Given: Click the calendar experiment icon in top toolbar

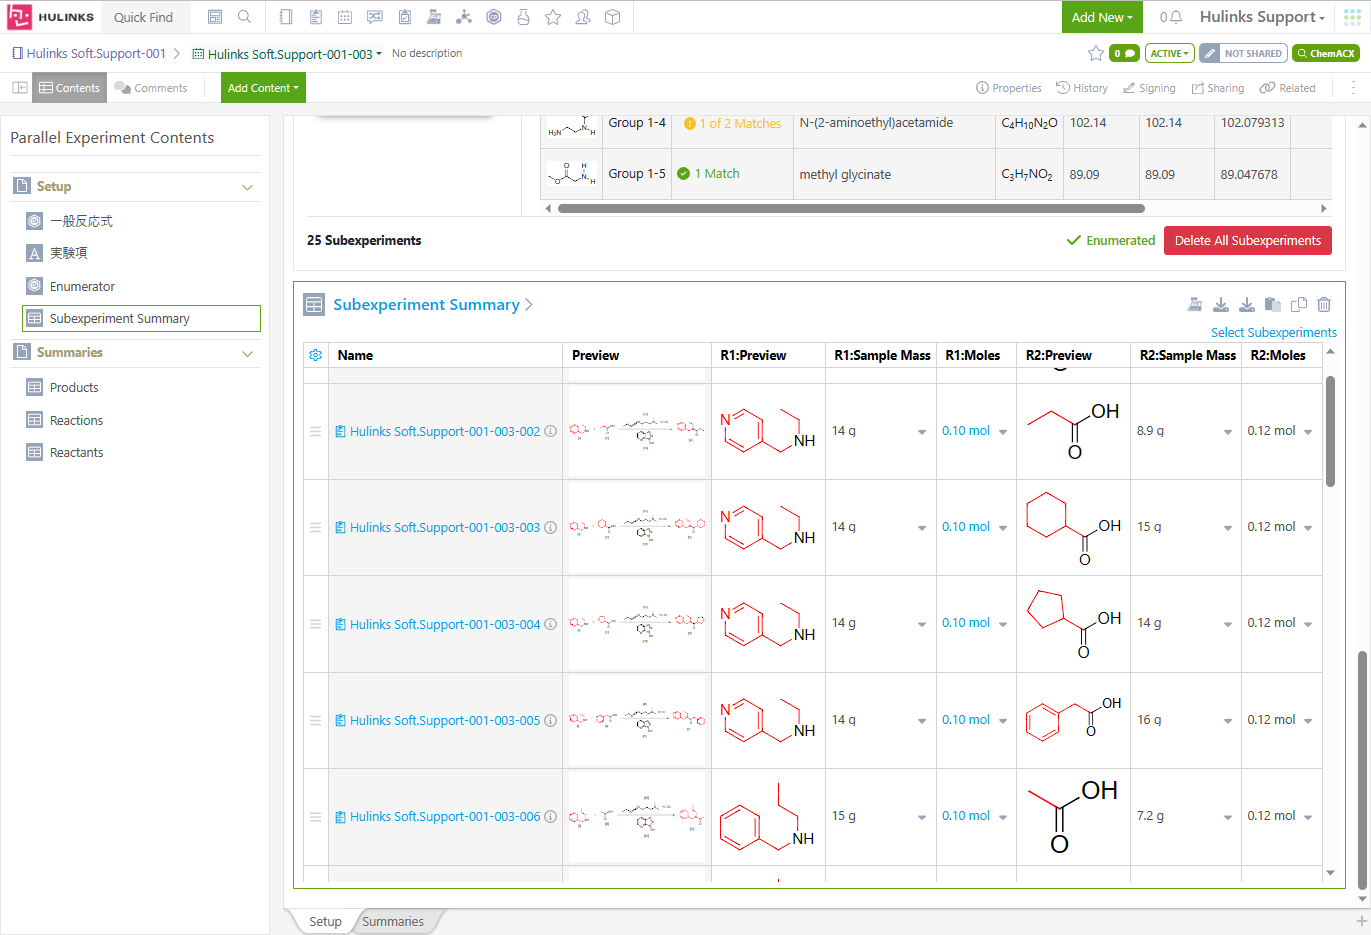Looking at the screenshot, I should pos(345,17).
